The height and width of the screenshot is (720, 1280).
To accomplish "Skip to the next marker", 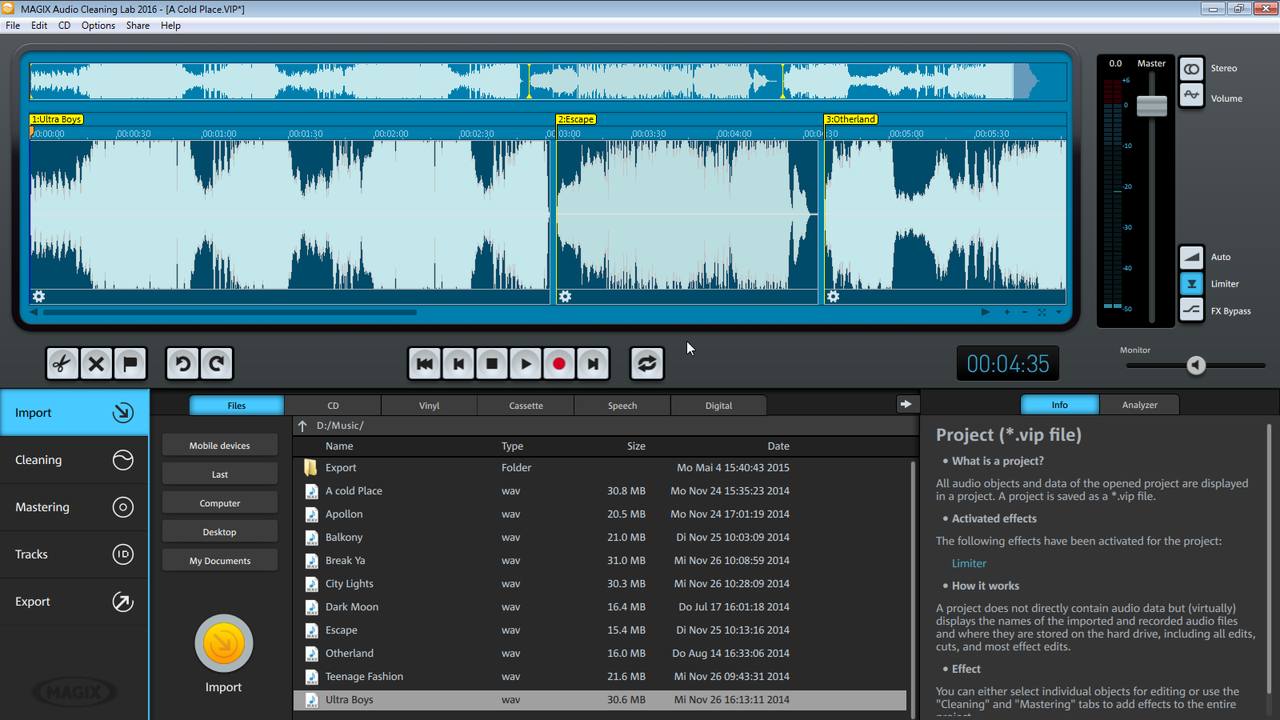I will click(593, 364).
